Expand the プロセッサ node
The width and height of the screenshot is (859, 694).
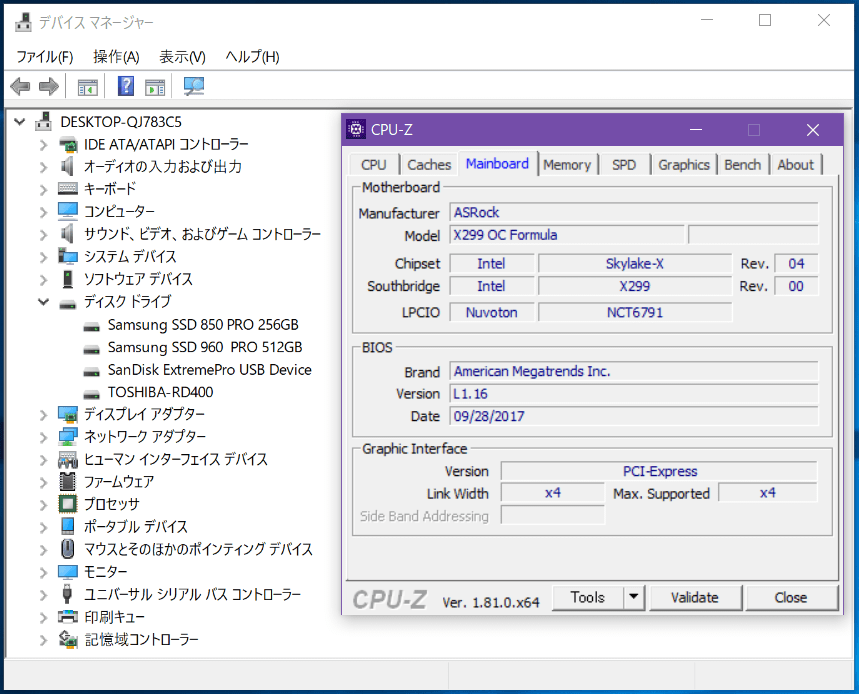point(43,504)
